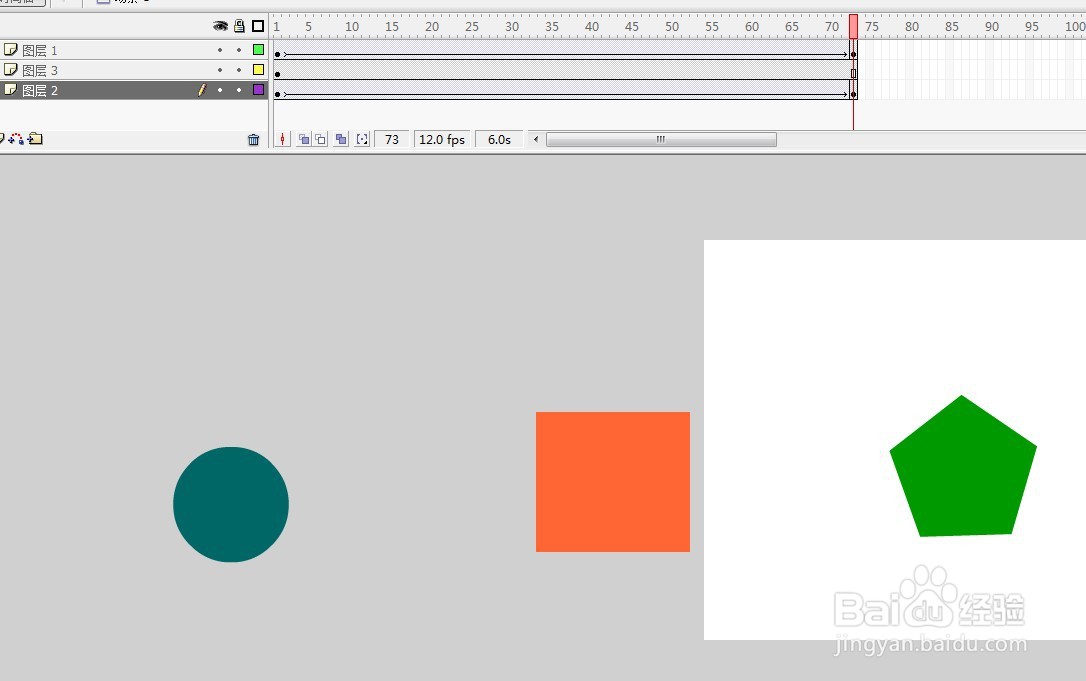Screen dimensions: 1086x681
Task: Toggle visibility dot for 图层 3
Action: click(220, 70)
